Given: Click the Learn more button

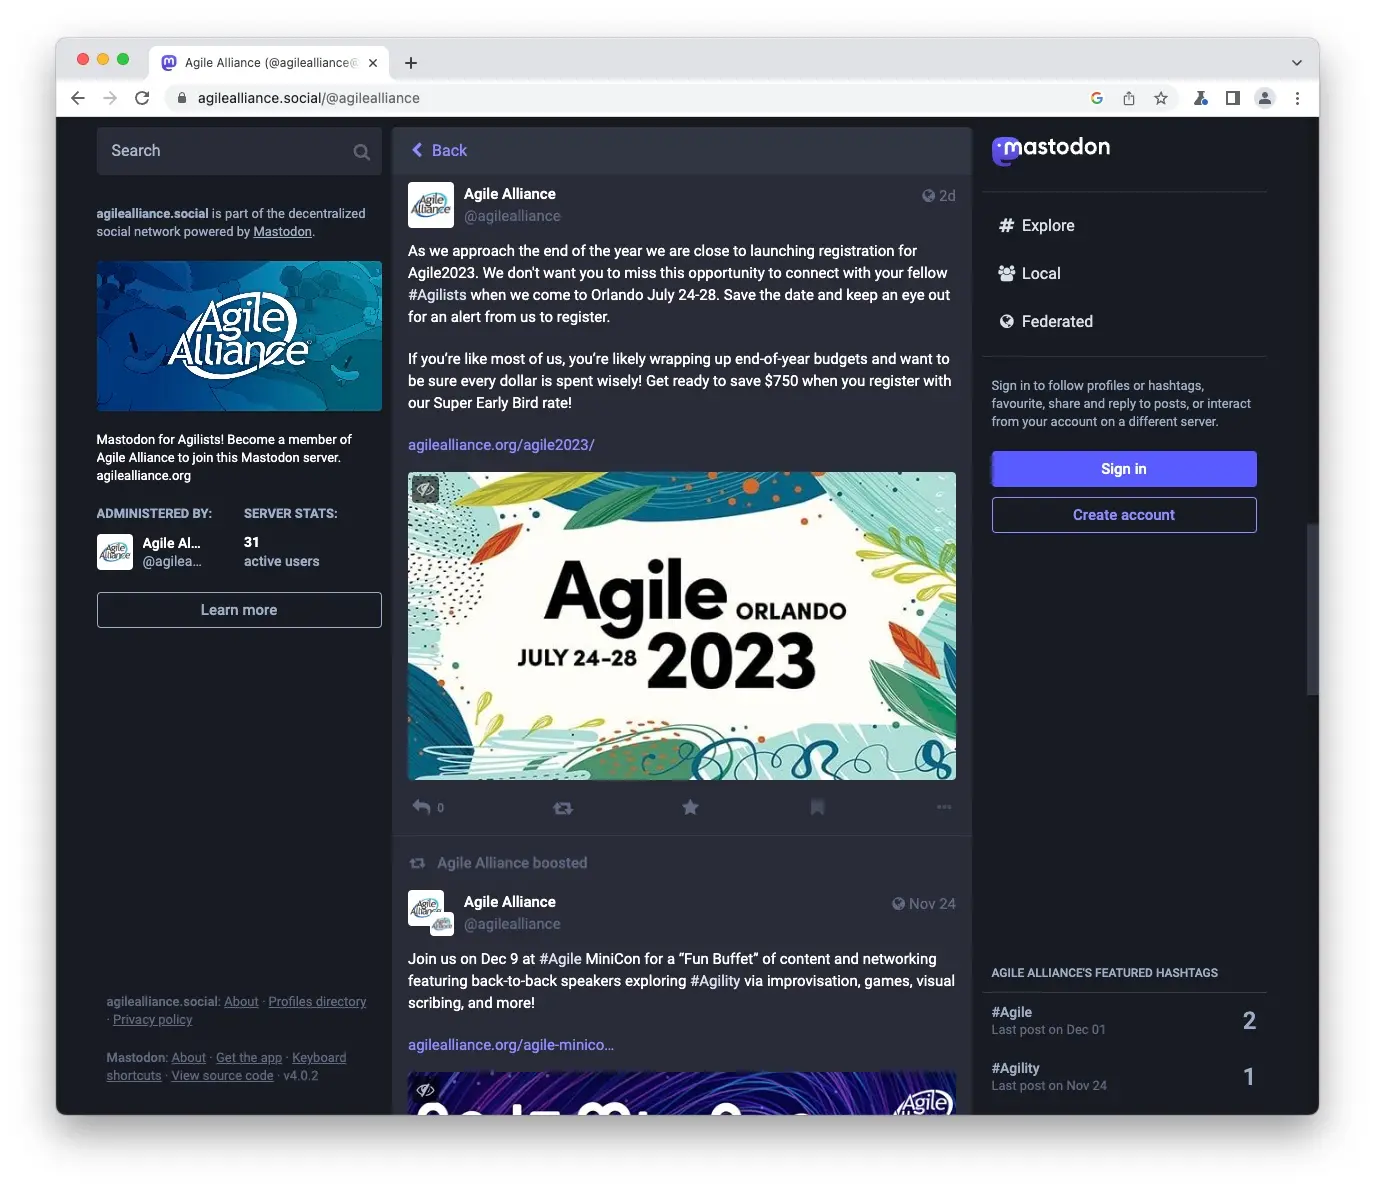Looking at the screenshot, I should (x=239, y=610).
